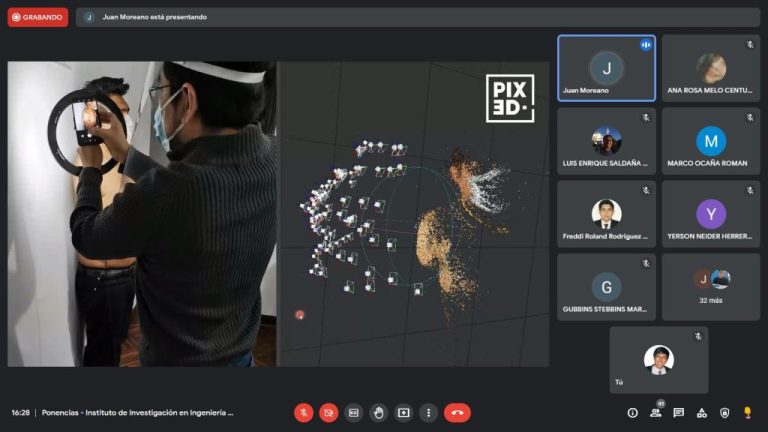Raise your hand
The height and width of the screenshot is (432, 768).
(379, 412)
